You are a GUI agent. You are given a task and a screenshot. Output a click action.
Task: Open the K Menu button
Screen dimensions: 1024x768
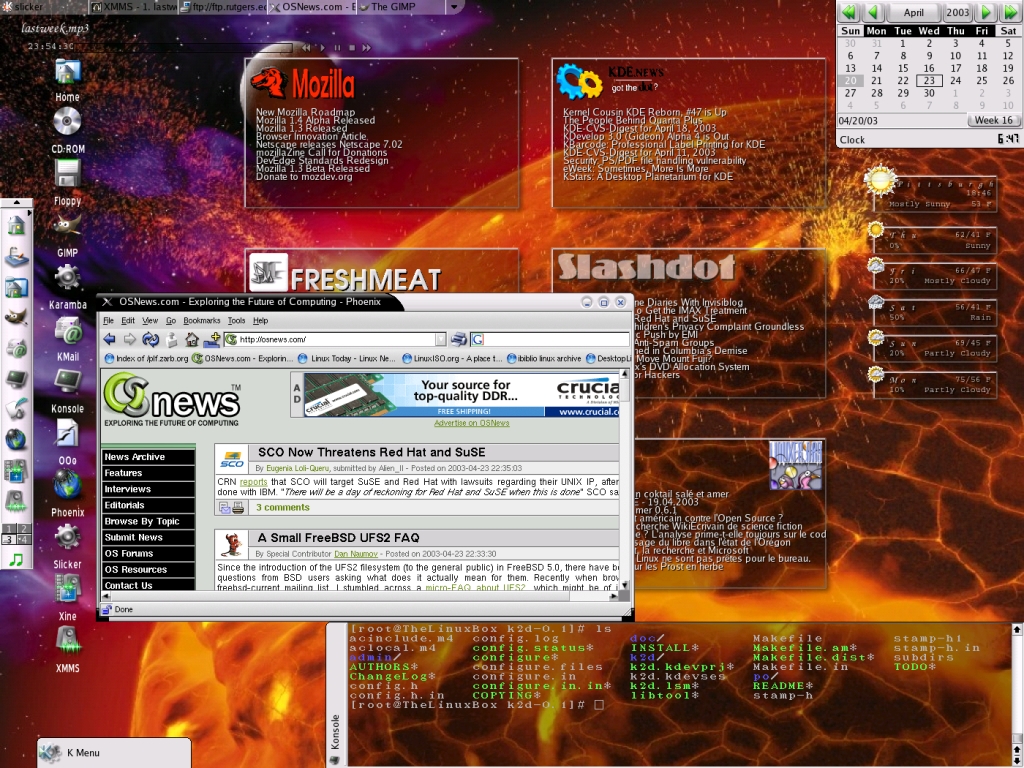coord(114,752)
